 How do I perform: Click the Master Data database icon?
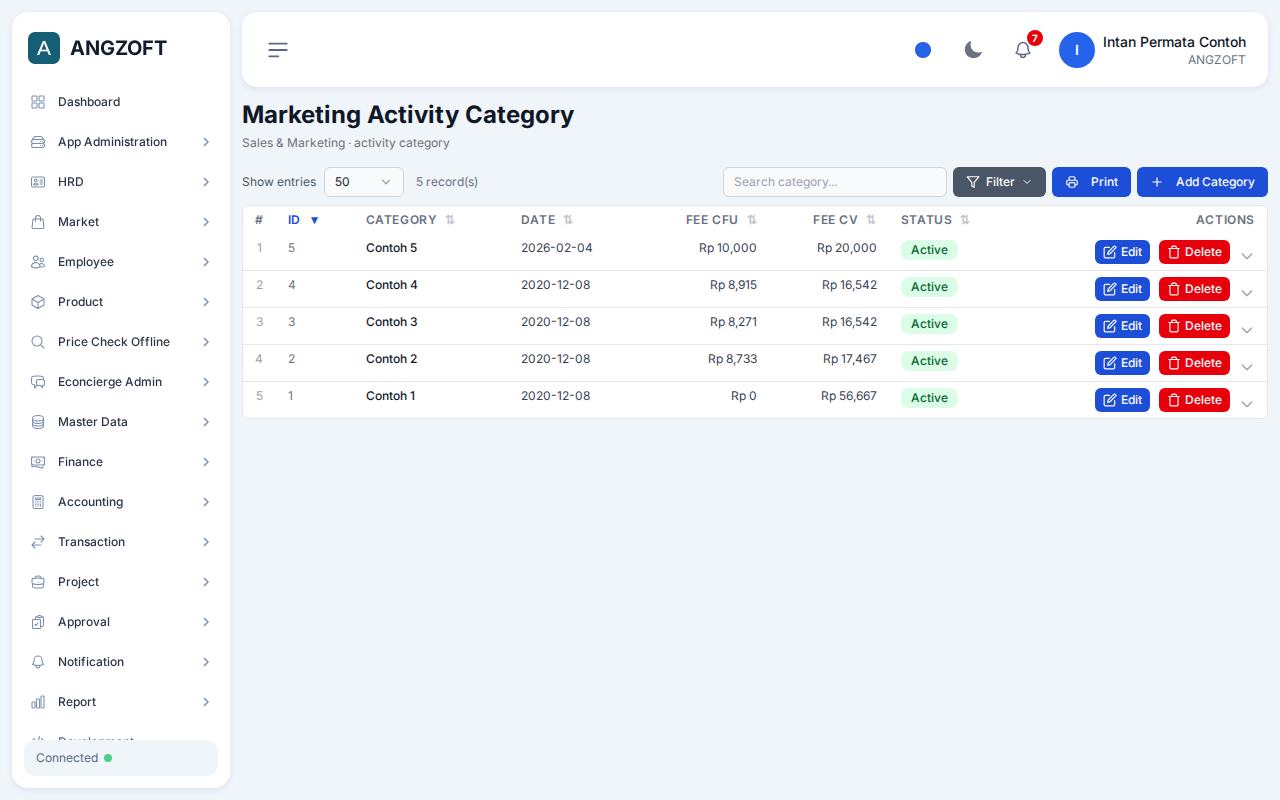tap(38, 422)
